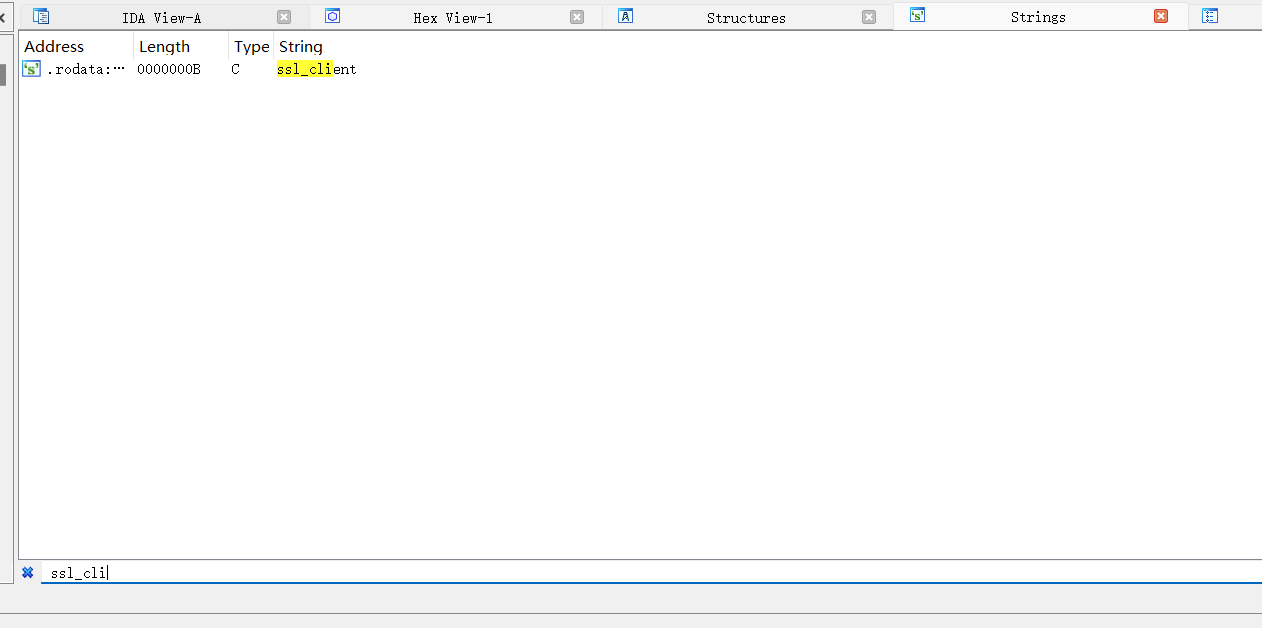Click the Strings tab icon

[917, 15]
